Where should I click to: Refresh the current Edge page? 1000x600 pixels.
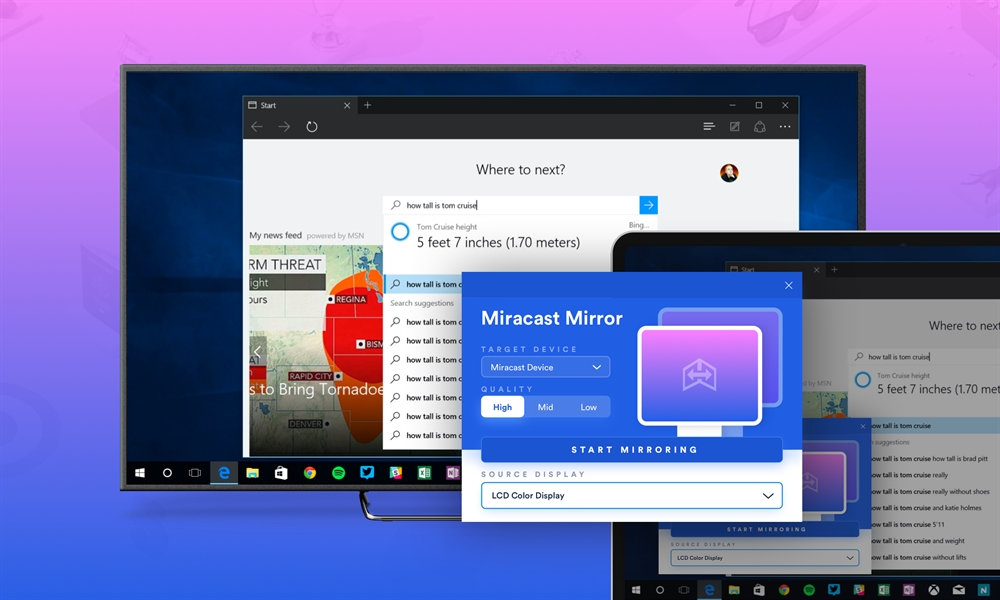(311, 126)
